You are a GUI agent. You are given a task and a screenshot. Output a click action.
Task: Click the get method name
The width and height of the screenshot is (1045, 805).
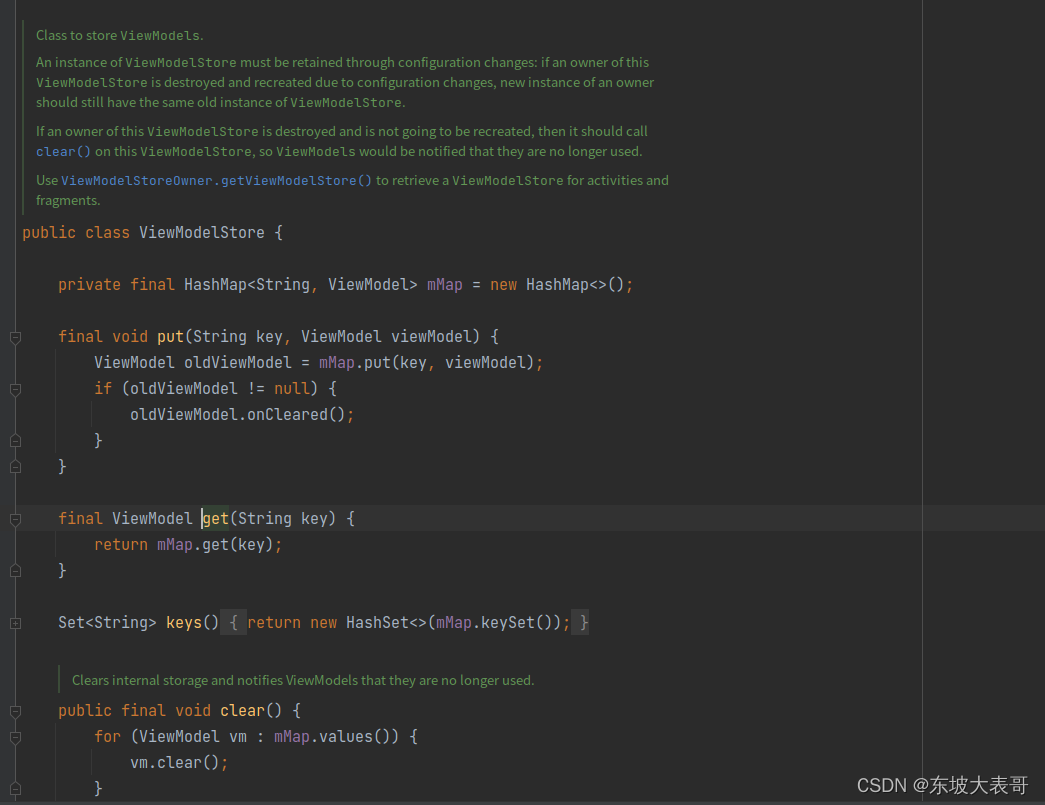tap(216, 518)
